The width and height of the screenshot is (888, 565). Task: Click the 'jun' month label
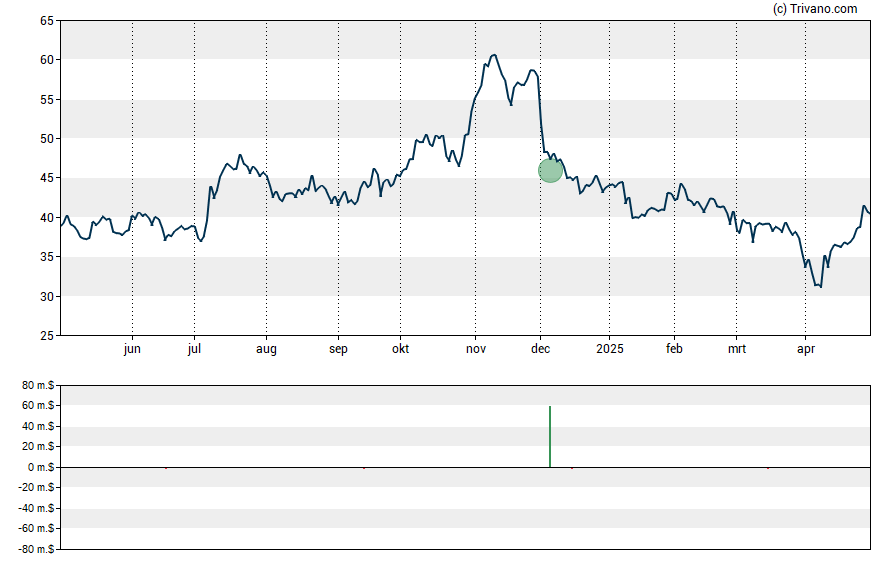132,349
